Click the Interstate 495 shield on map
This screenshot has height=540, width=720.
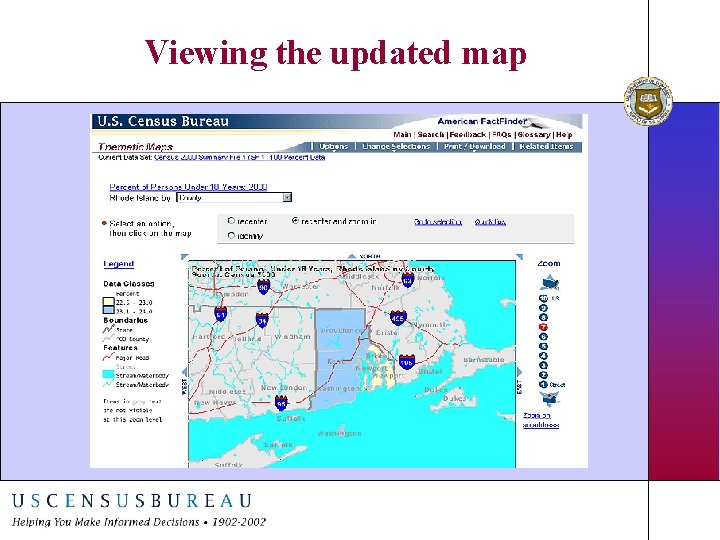[x=398, y=318]
